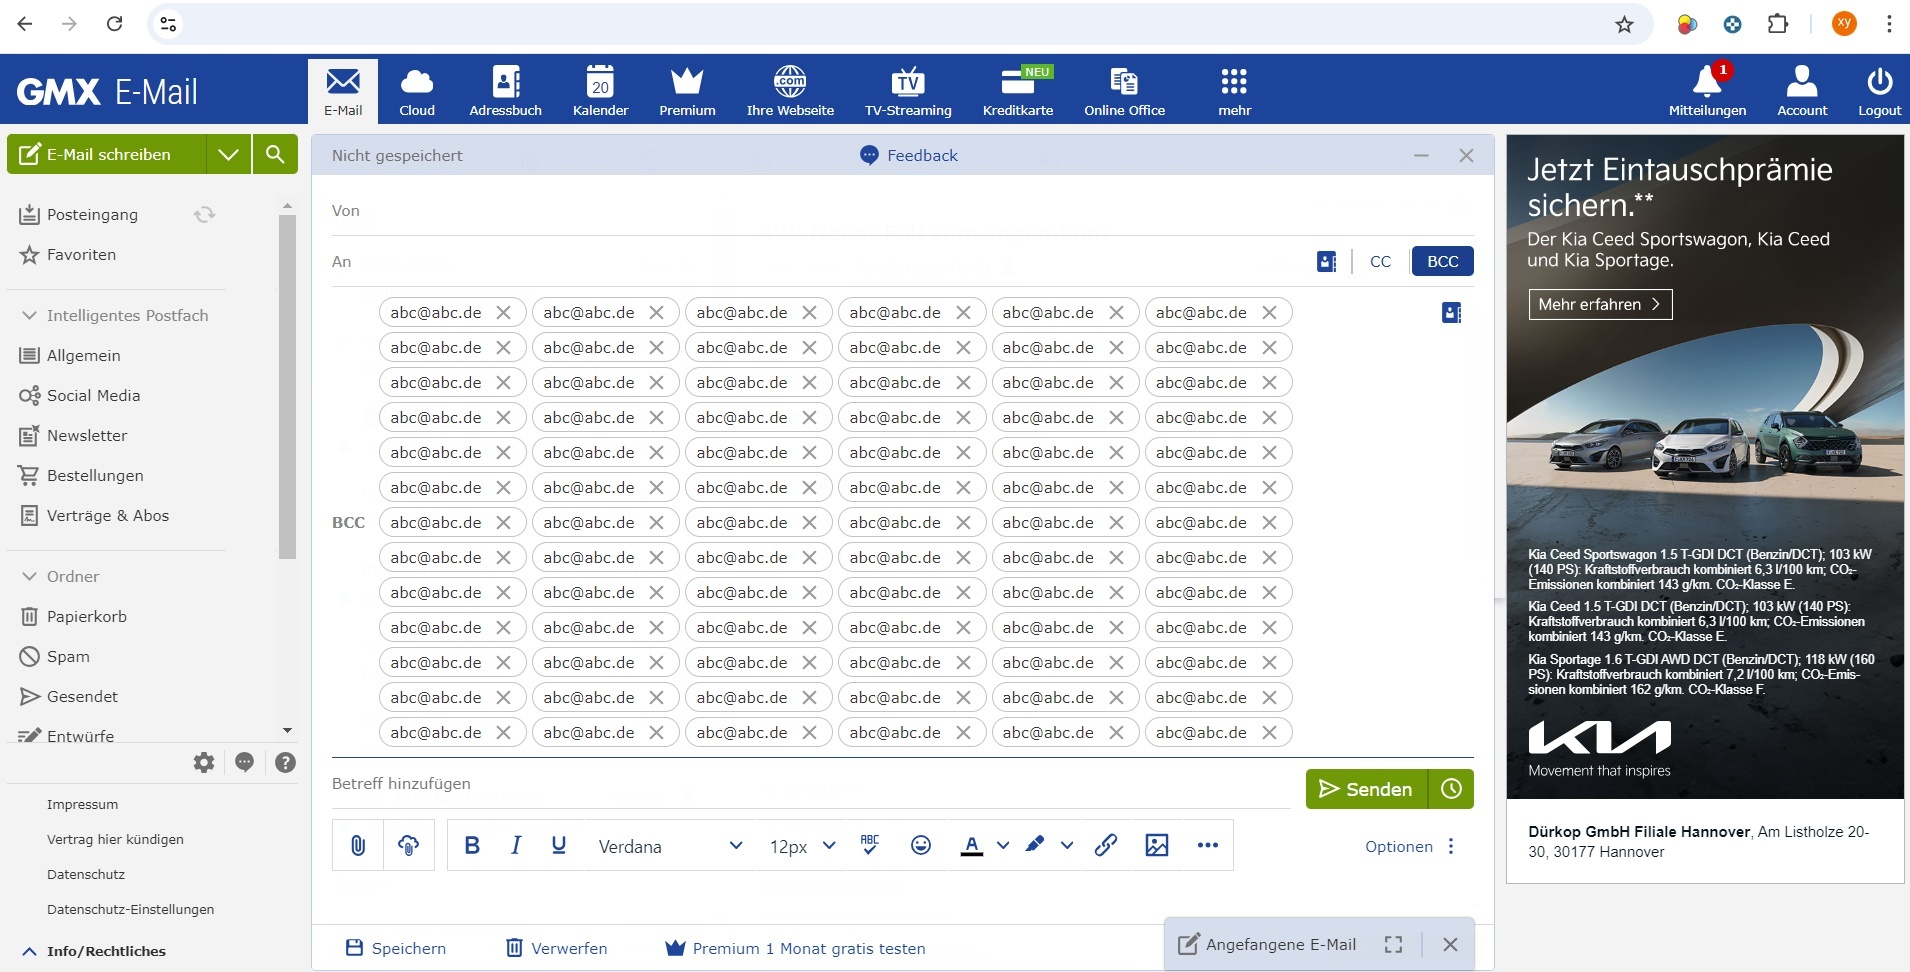Open the Kalender
This screenshot has width=1910, height=972.
tap(600, 91)
